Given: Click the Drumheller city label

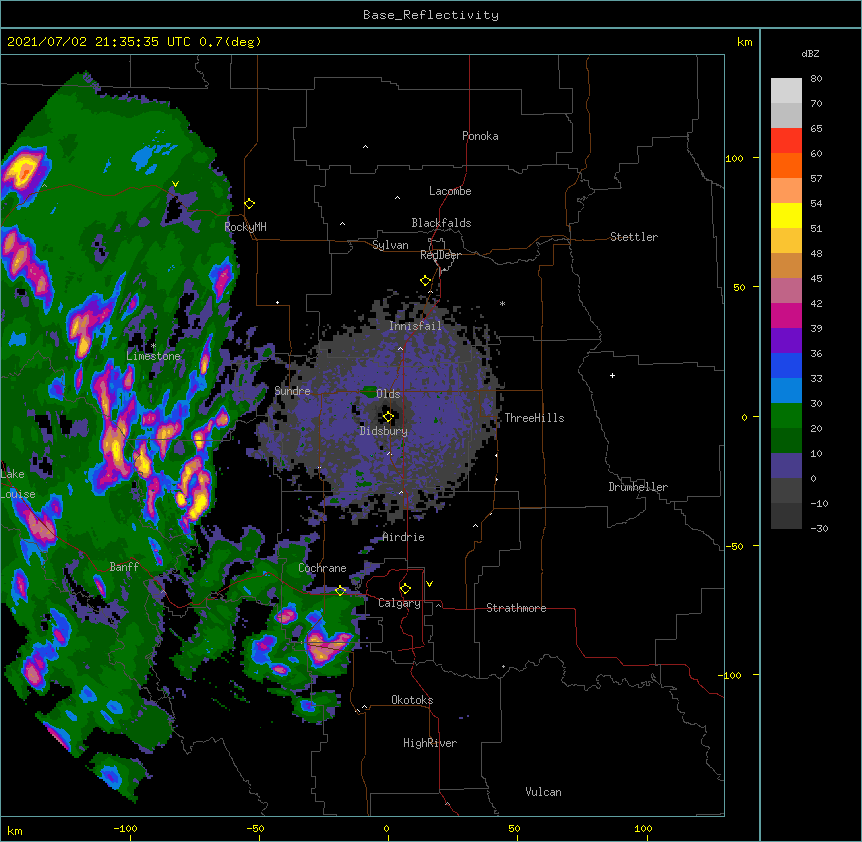Looking at the screenshot, I should [x=638, y=487].
